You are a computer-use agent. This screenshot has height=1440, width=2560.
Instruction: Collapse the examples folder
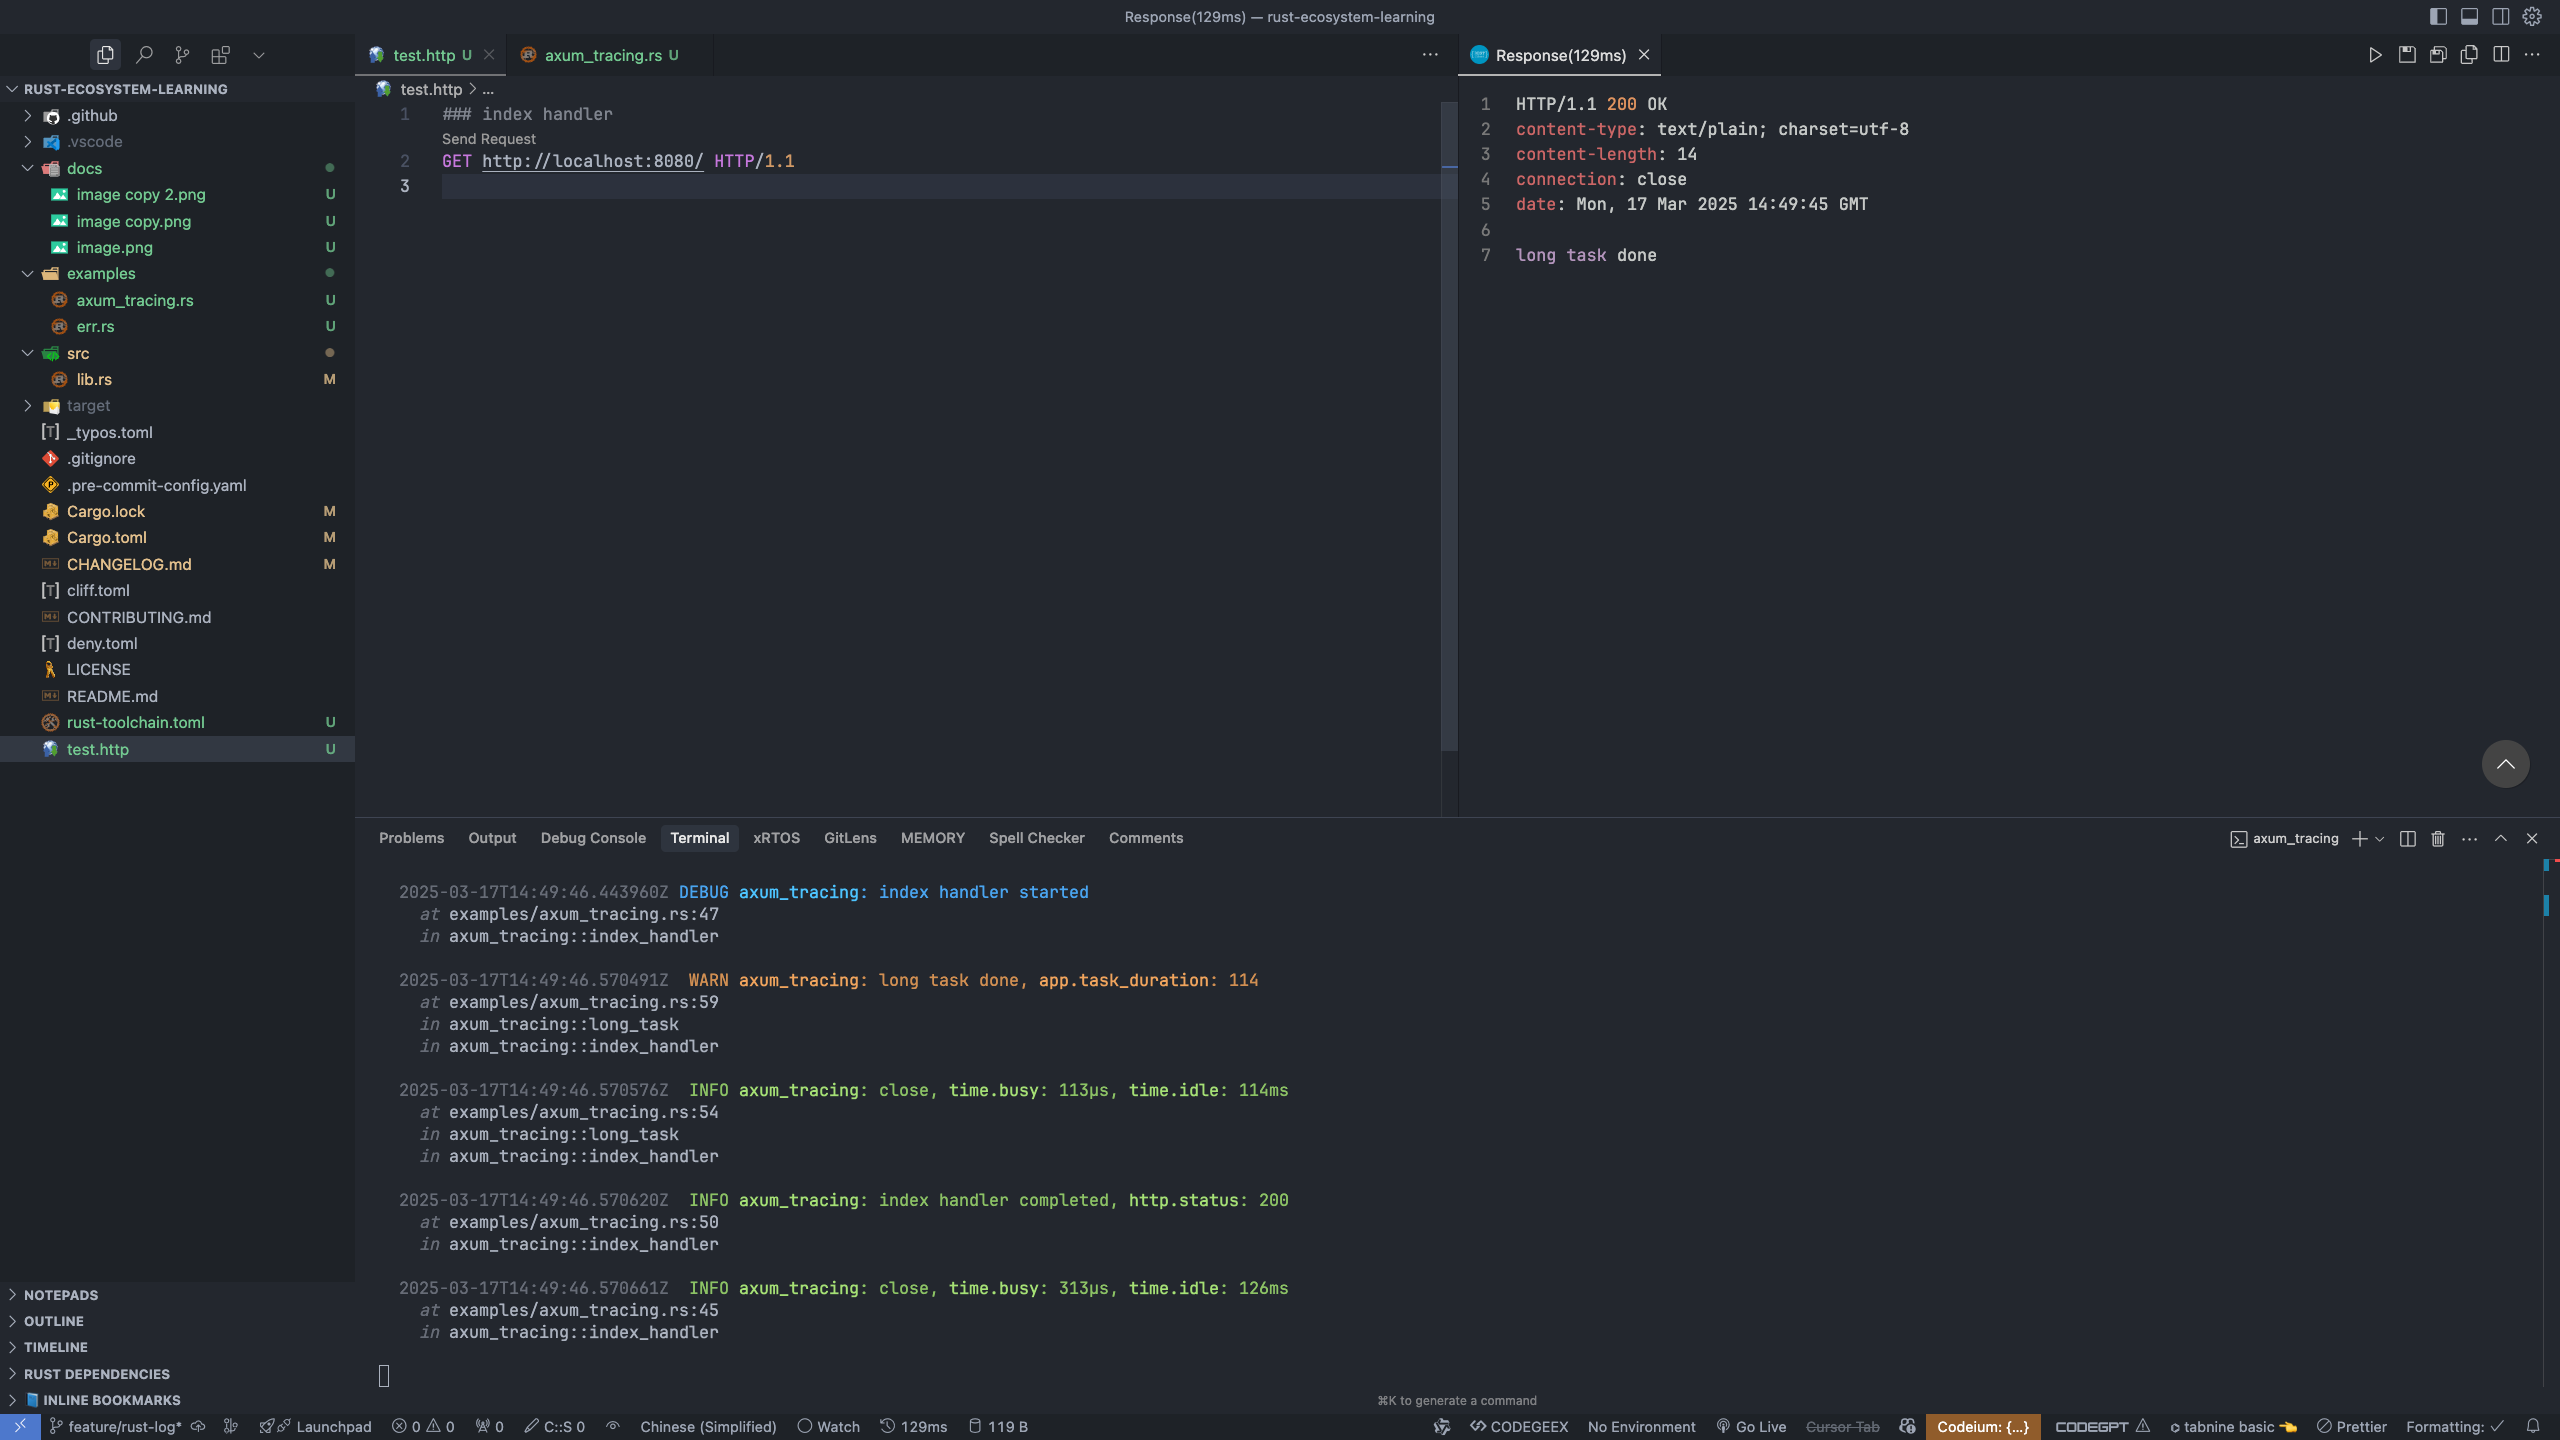tap(101, 274)
